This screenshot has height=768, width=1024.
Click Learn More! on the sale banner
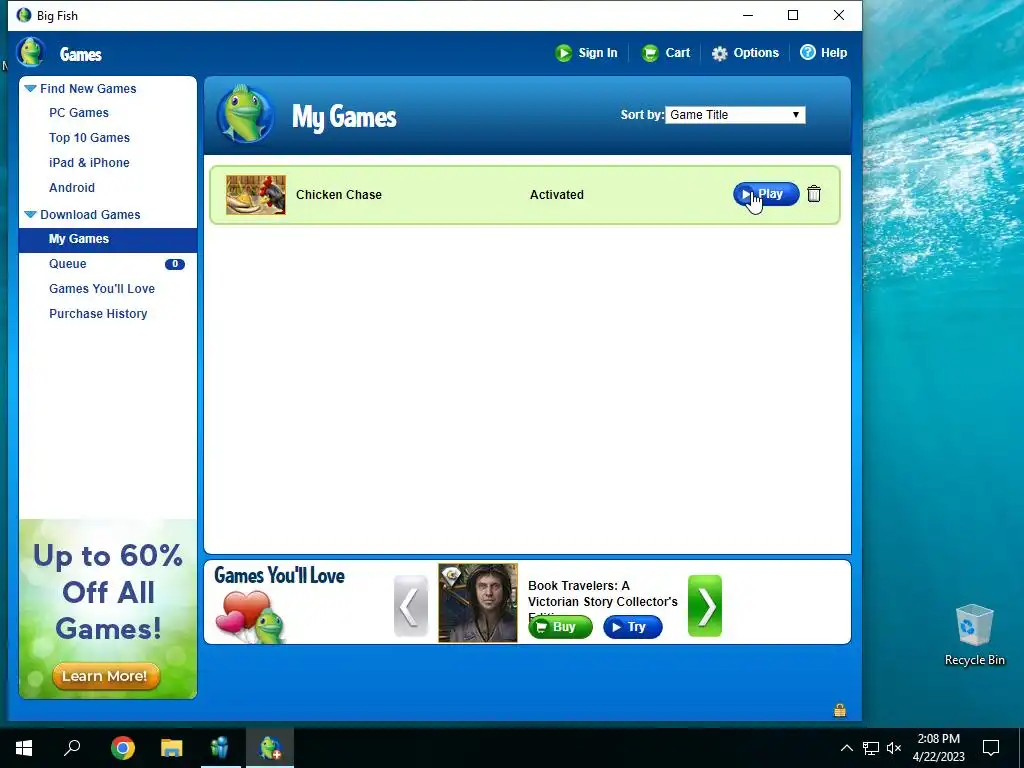pos(105,676)
